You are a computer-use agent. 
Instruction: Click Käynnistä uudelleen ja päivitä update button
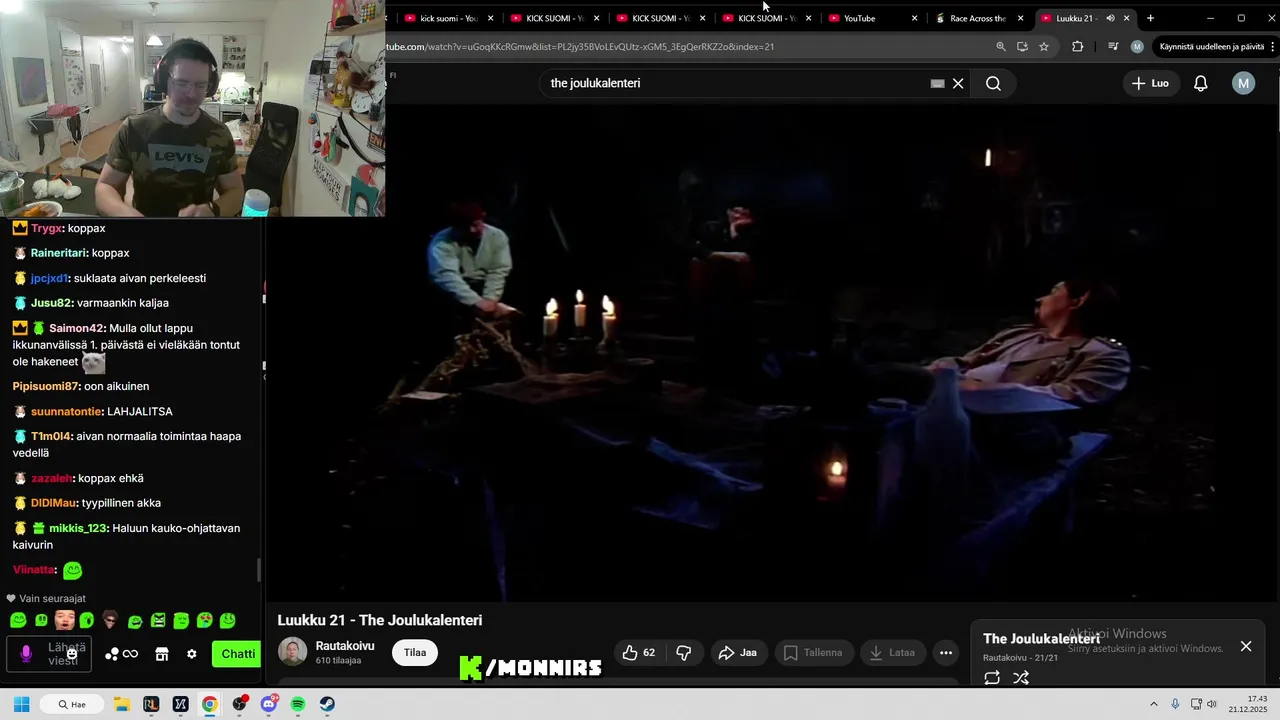(1213, 46)
